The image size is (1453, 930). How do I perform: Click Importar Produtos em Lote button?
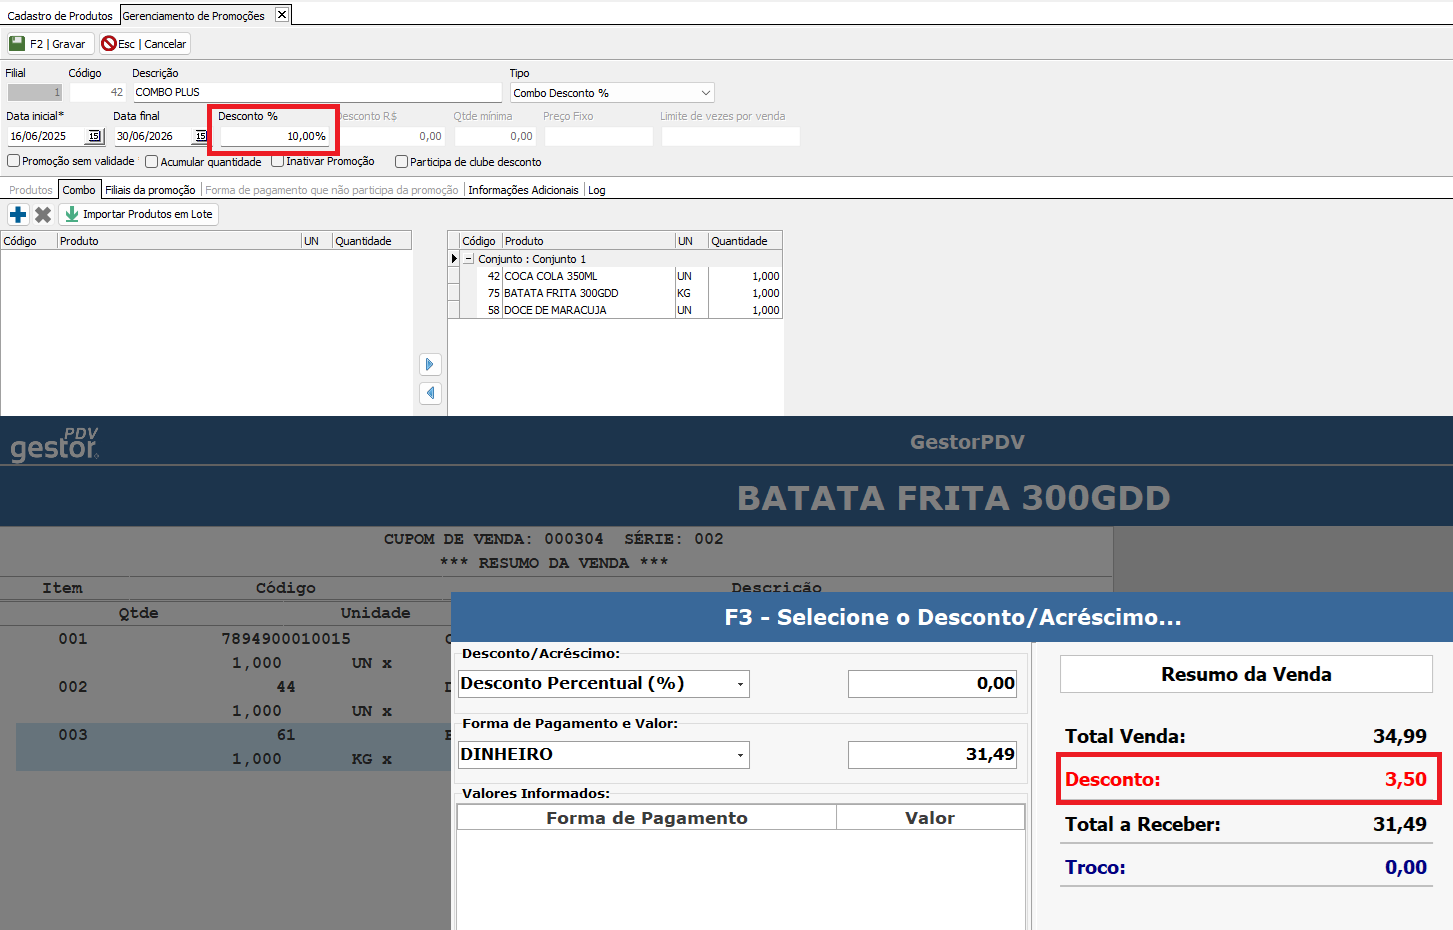pyautogui.click(x=138, y=214)
